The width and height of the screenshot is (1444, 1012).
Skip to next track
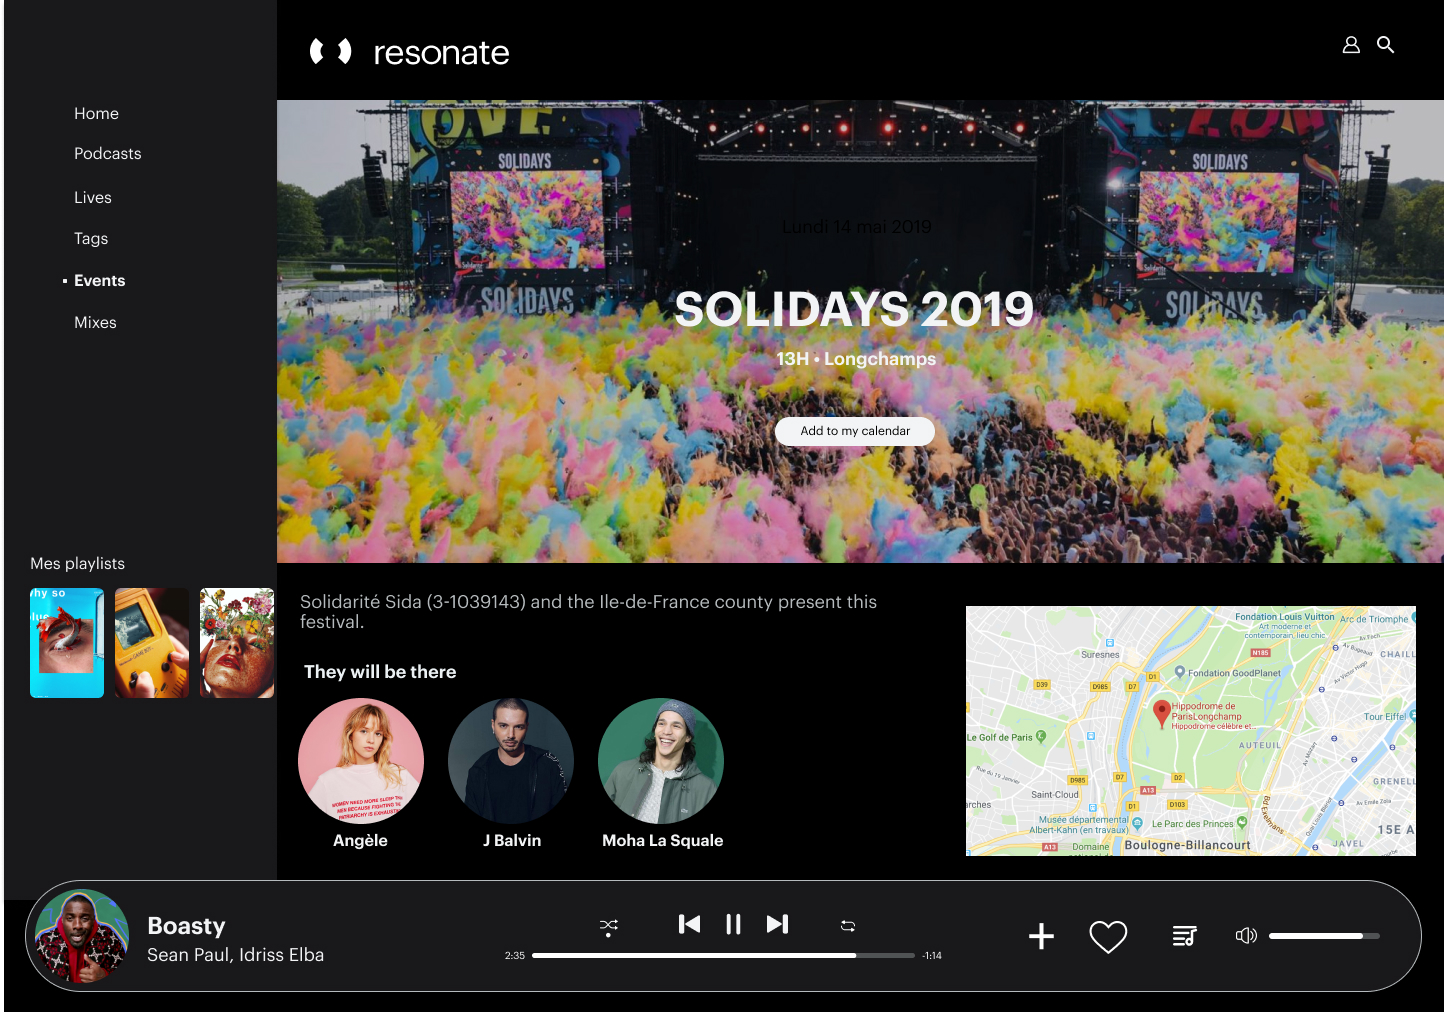[777, 924]
